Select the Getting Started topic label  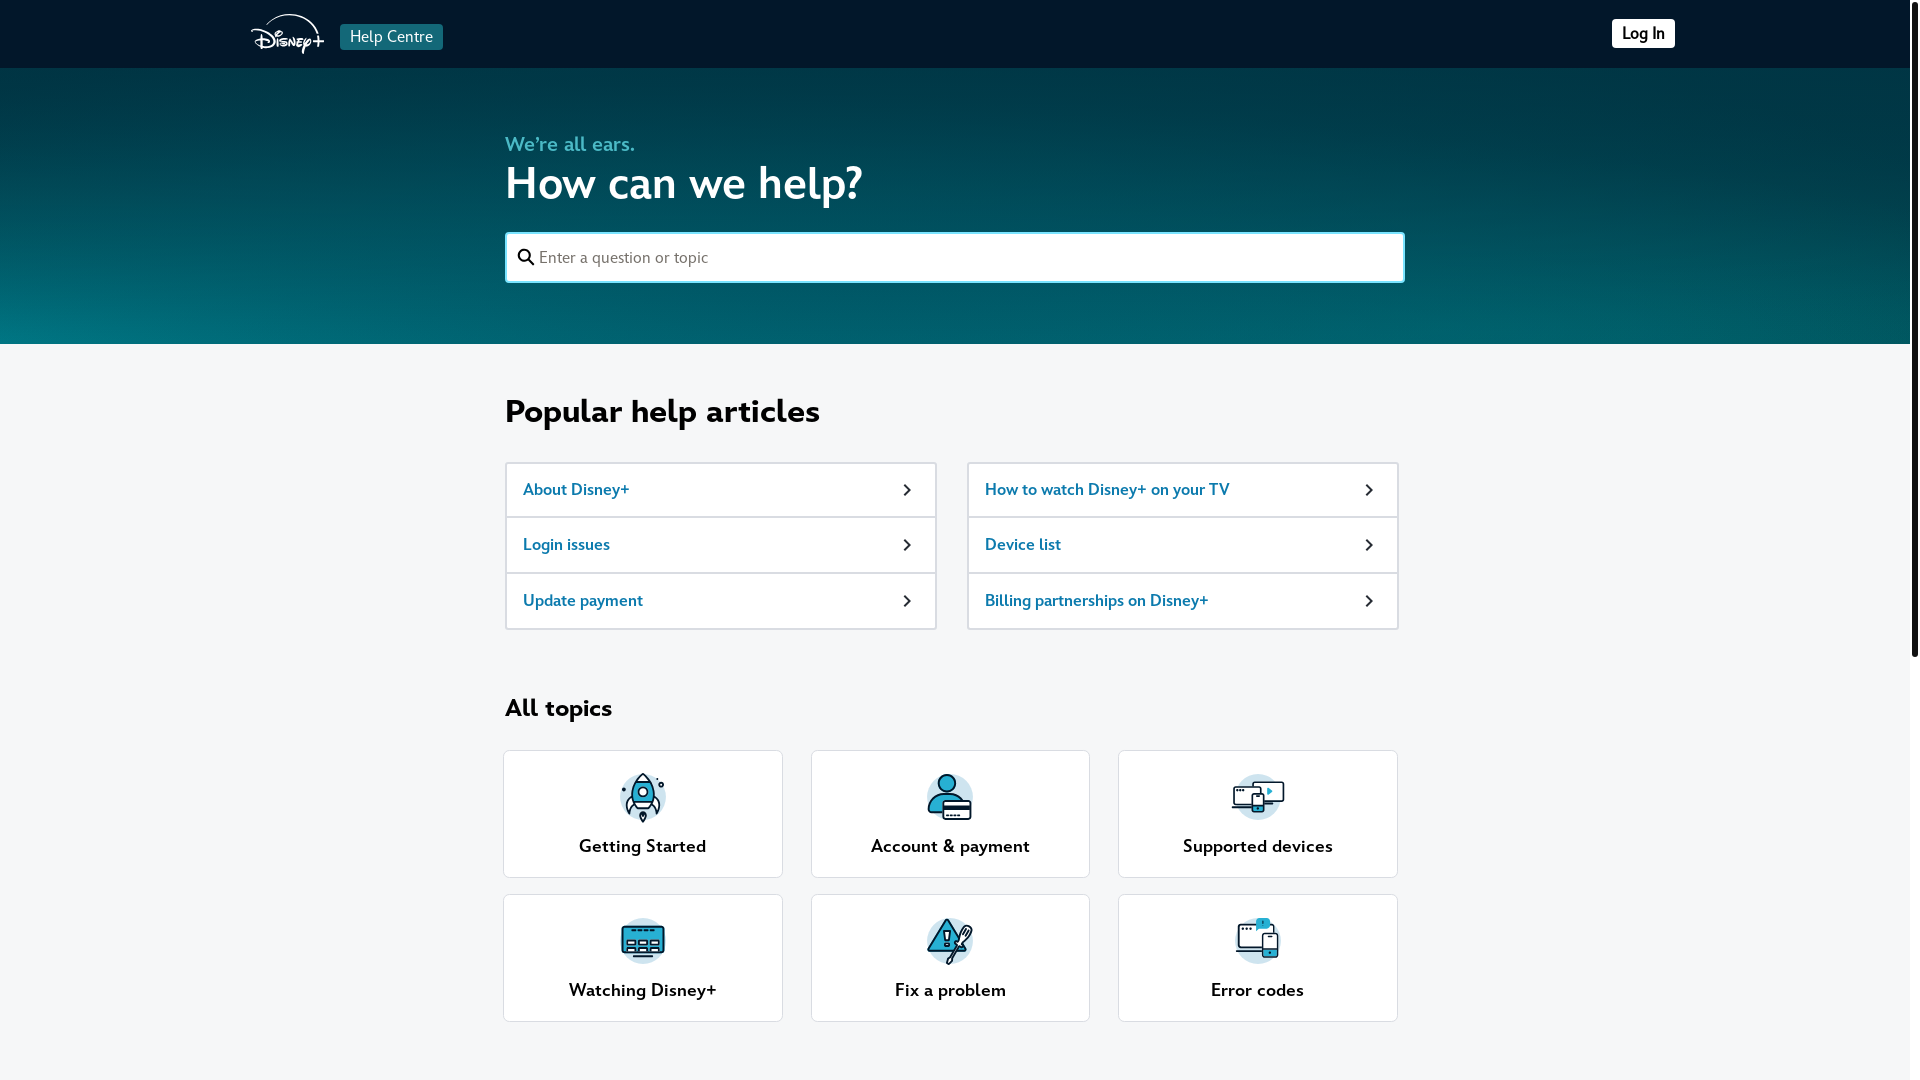(x=643, y=847)
